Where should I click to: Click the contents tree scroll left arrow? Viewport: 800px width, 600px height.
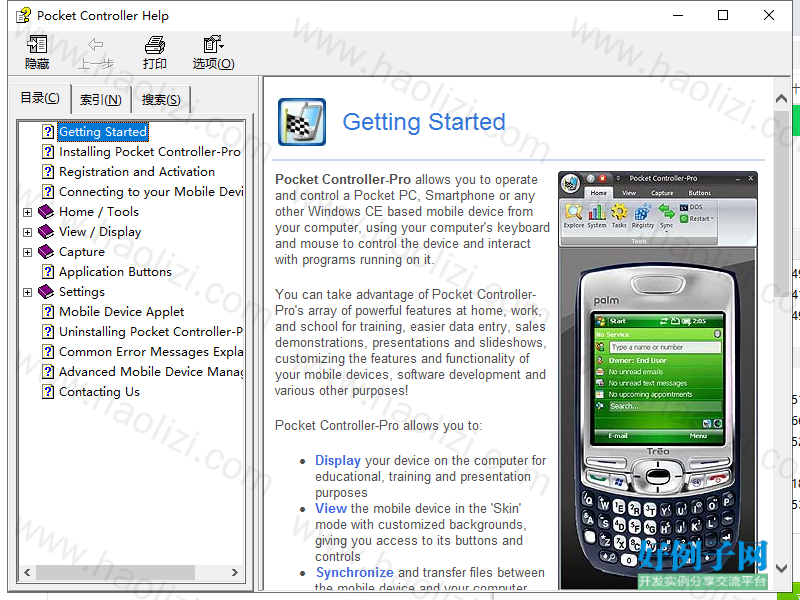[x=27, y=572]
